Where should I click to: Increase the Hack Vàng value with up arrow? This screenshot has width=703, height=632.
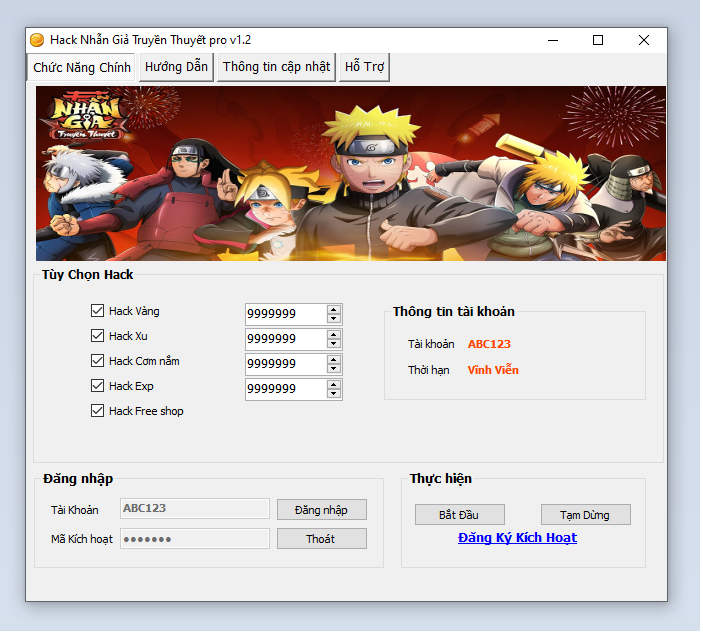(x=334, y=309)
